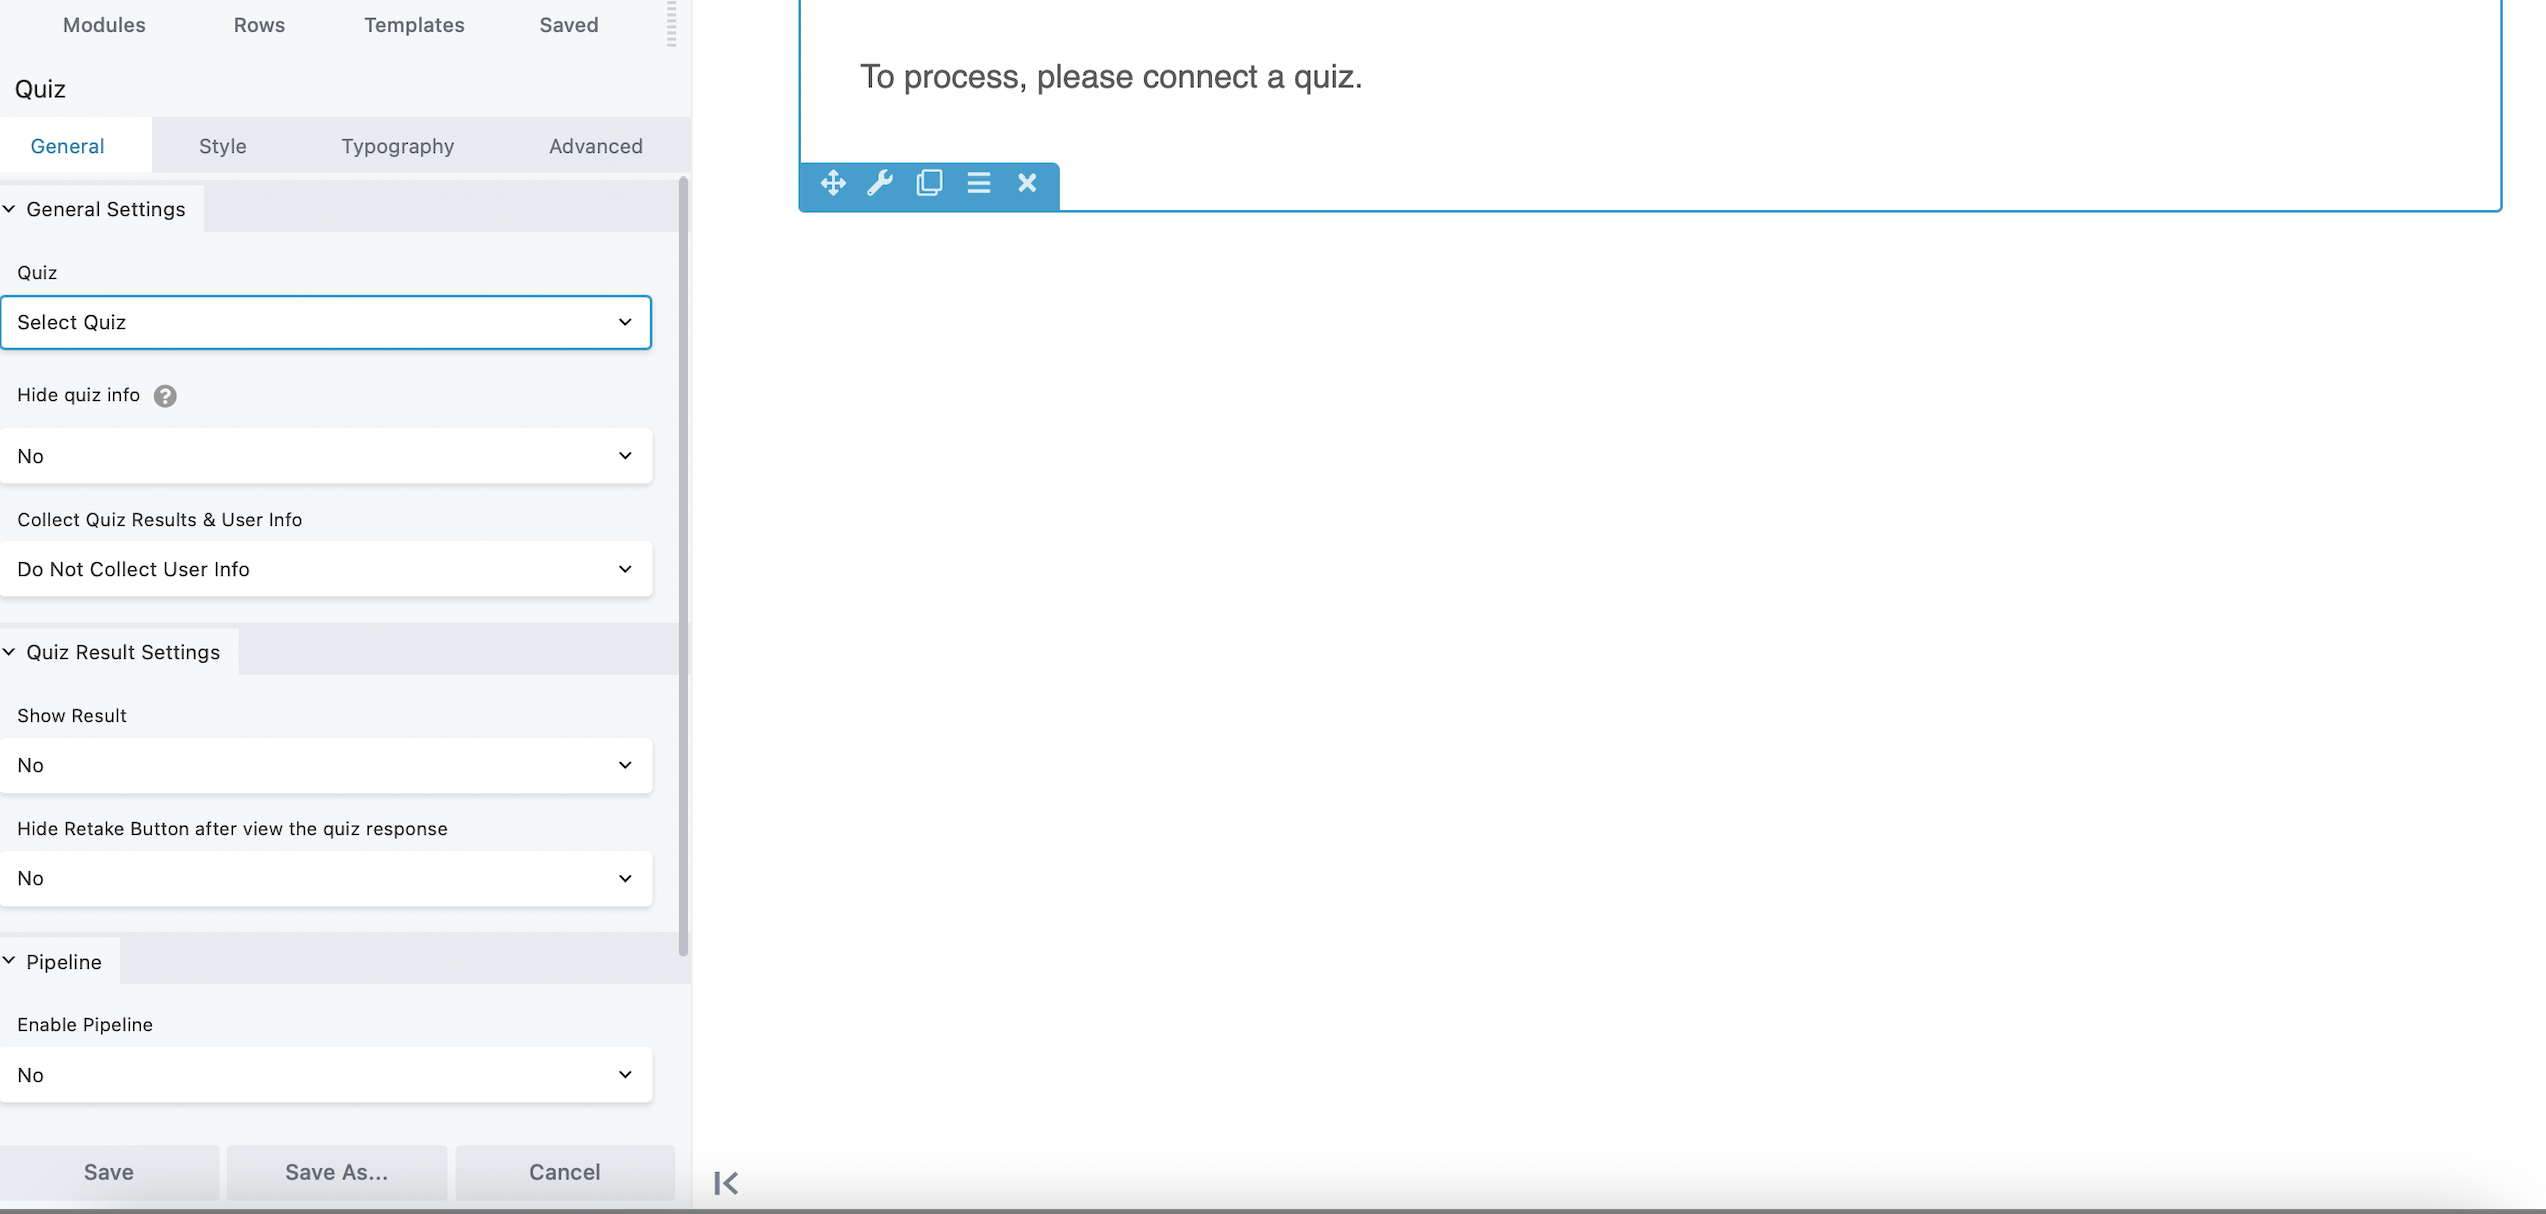The width and height of the screenshot is (2546, 1214).
Task: Open the Select Quiz dropdown
Action: (327, 322)
